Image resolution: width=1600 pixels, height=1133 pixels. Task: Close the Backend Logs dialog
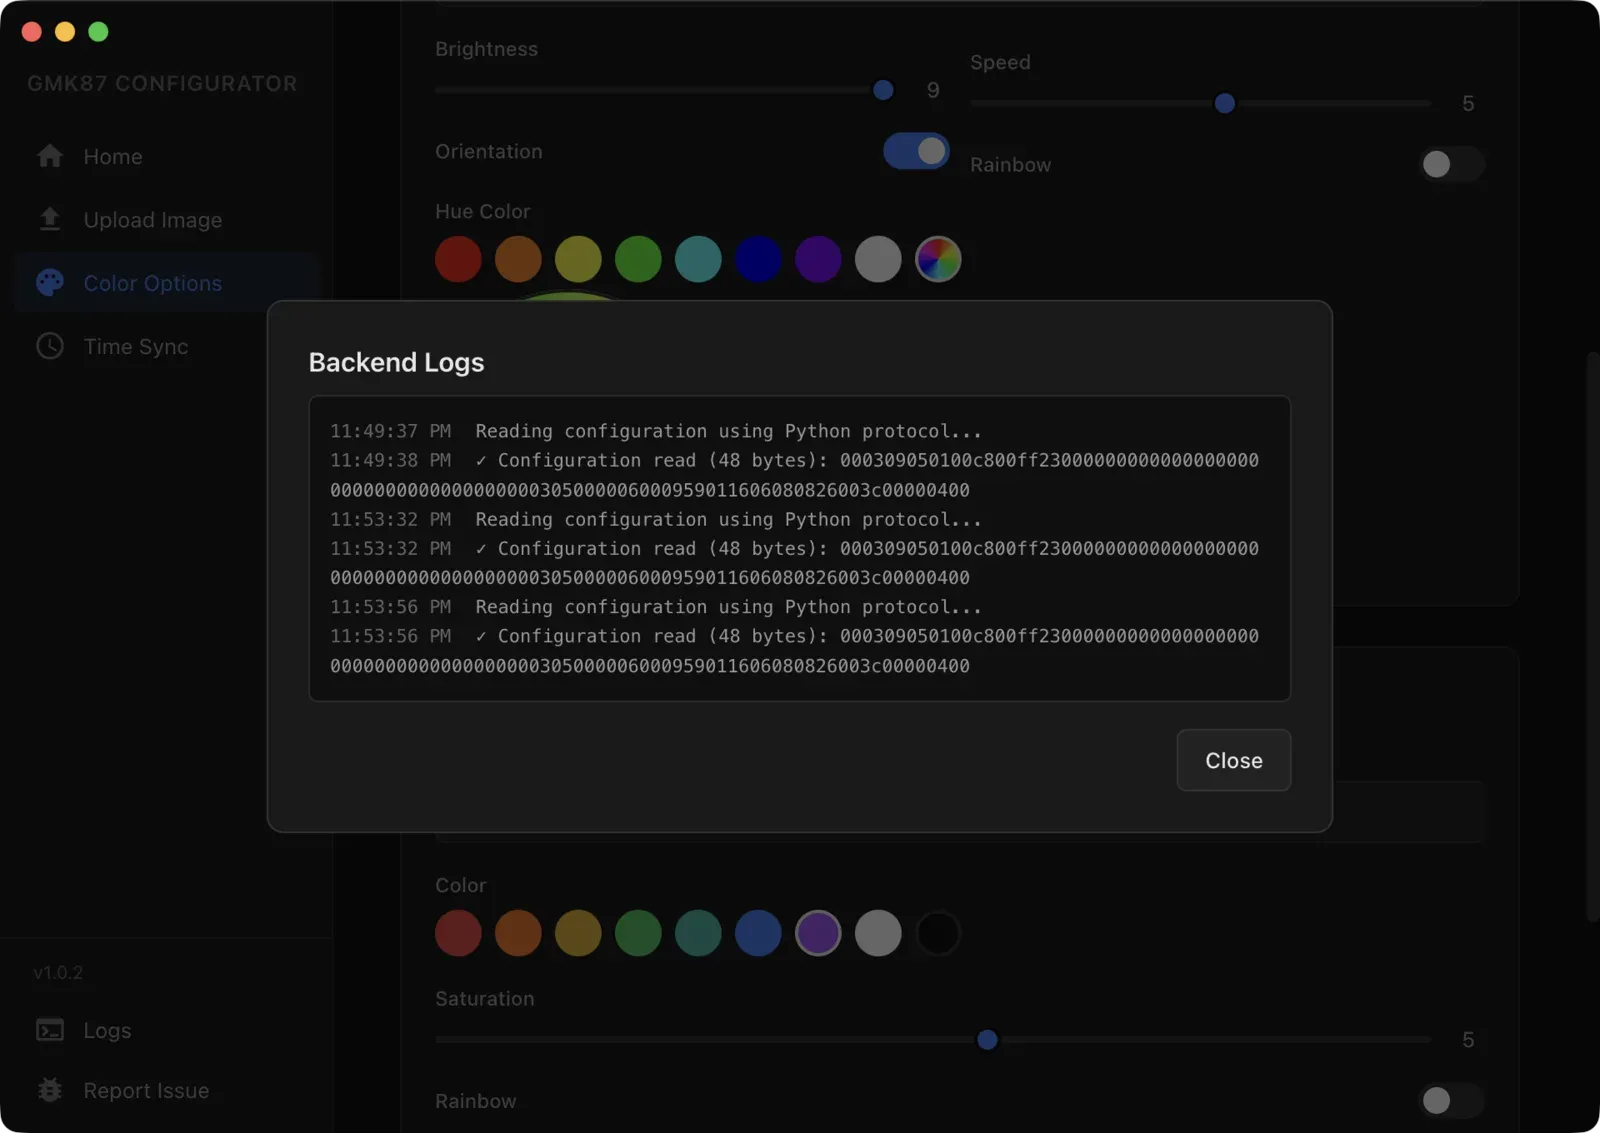point(1233,760)
